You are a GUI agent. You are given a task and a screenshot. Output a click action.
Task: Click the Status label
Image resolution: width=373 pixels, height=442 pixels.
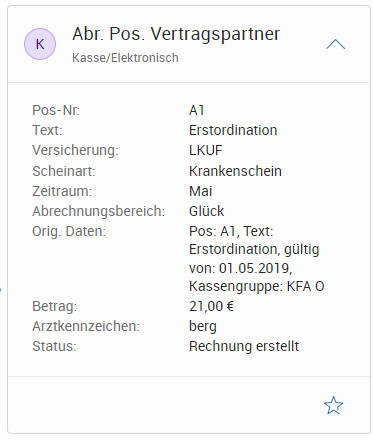pyautogui.click(x=54, y=346)
